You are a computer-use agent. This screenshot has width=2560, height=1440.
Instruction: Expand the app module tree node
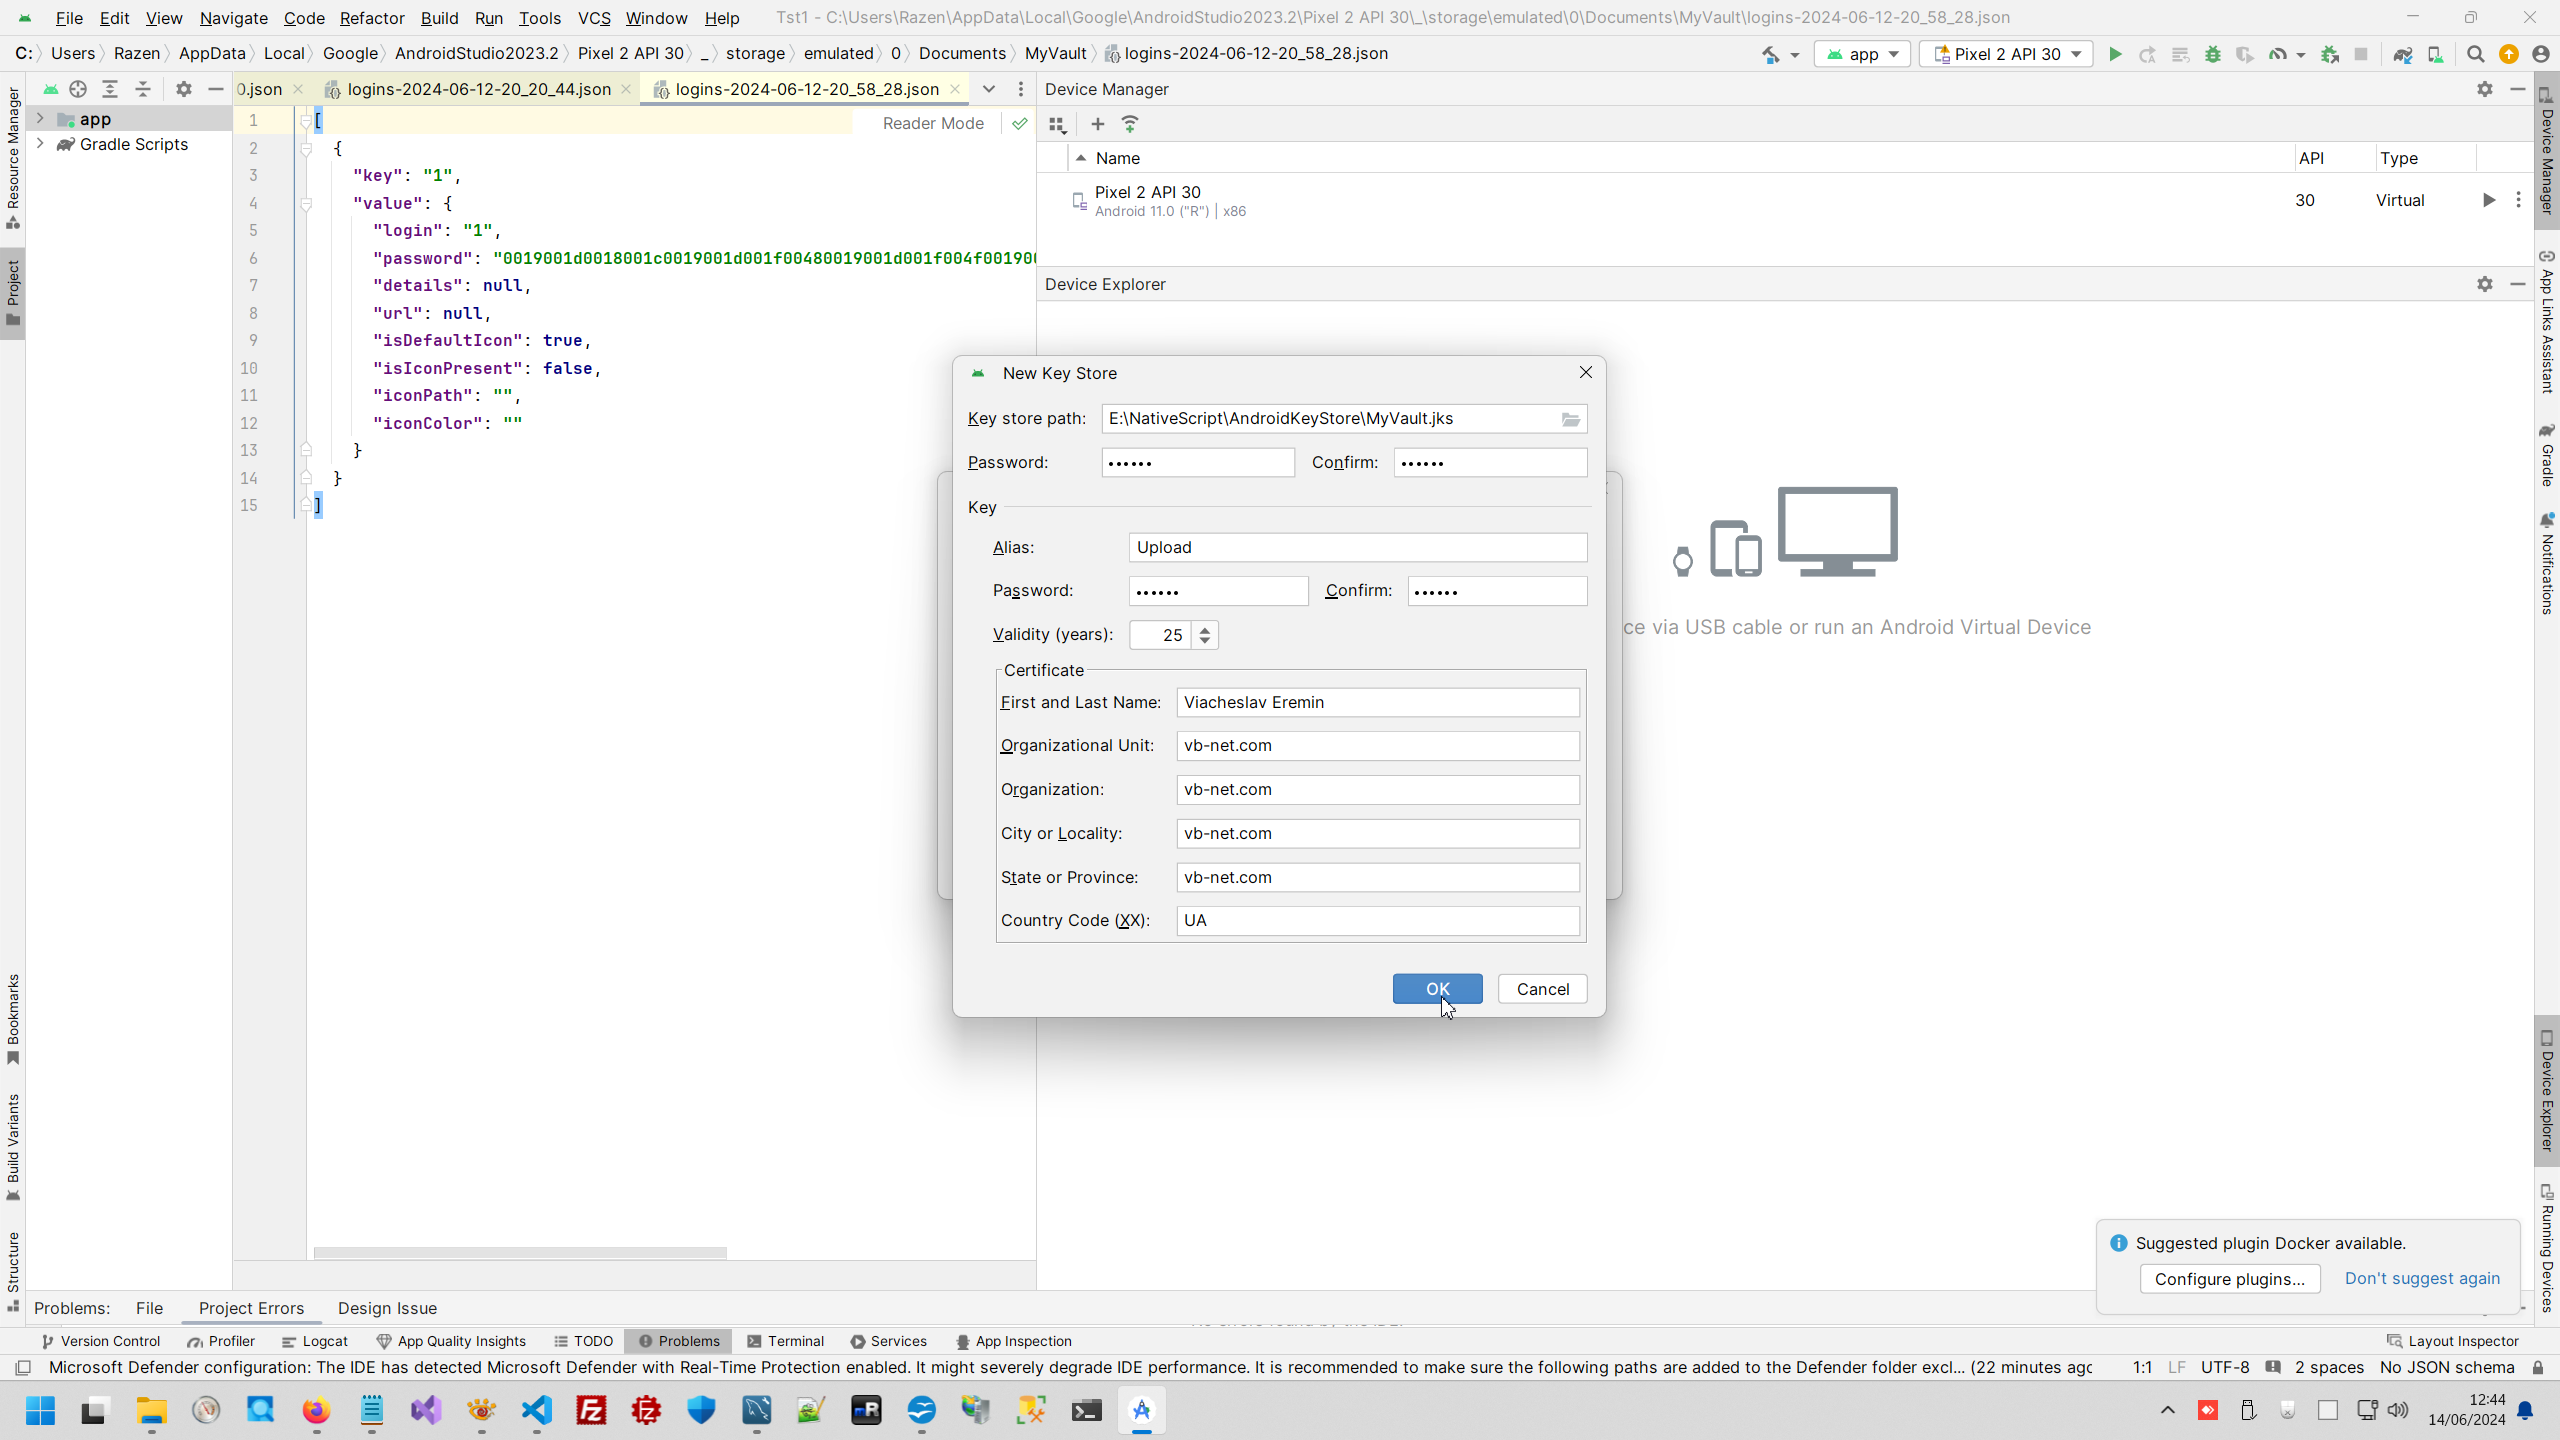coord(40,119)
